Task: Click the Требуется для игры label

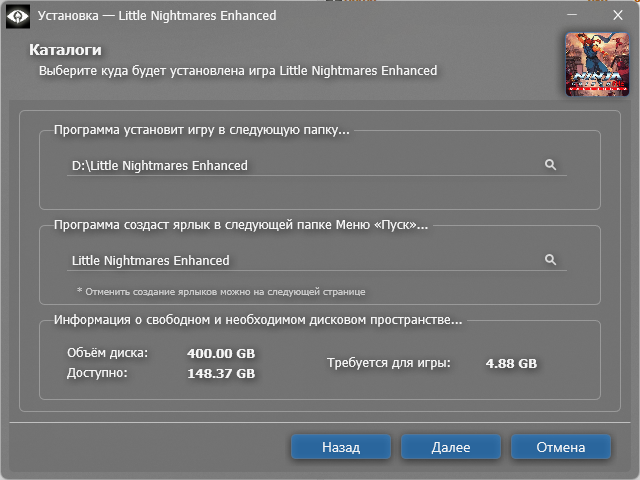Action: [389, 363]
